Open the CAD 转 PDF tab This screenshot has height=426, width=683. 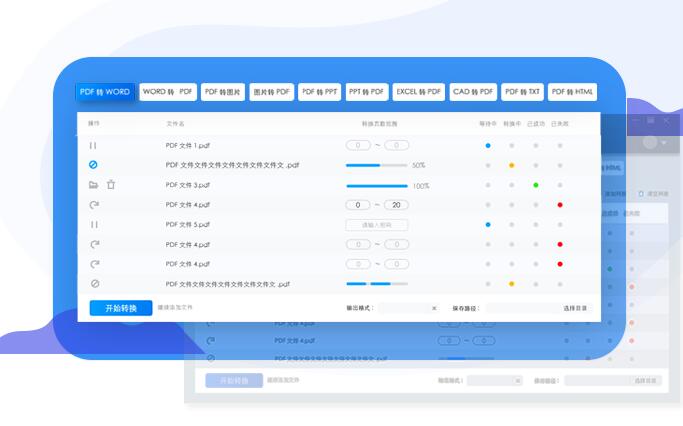pyautogui.click(x=472, y=92)
